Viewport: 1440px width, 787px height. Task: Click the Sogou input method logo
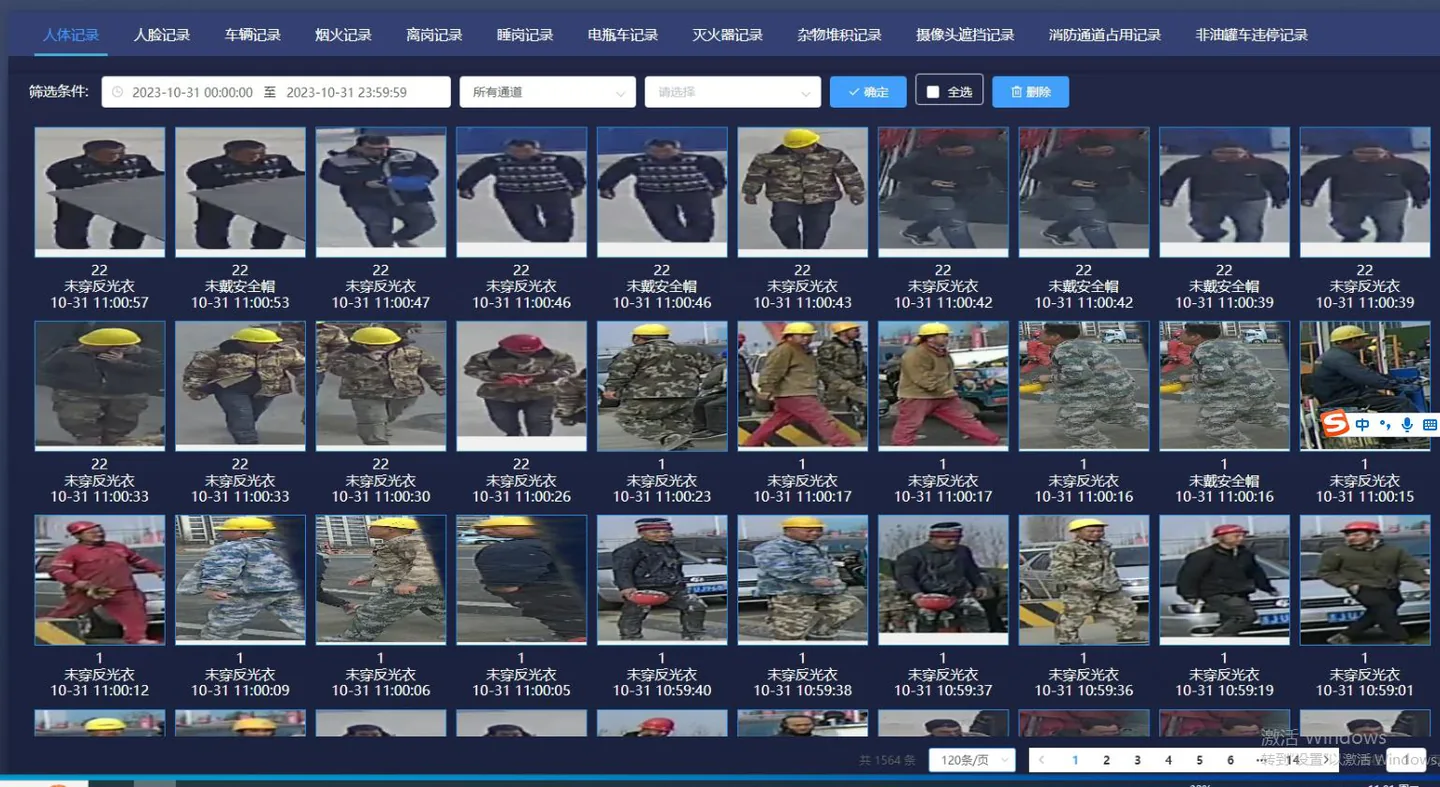[1335, 425]
